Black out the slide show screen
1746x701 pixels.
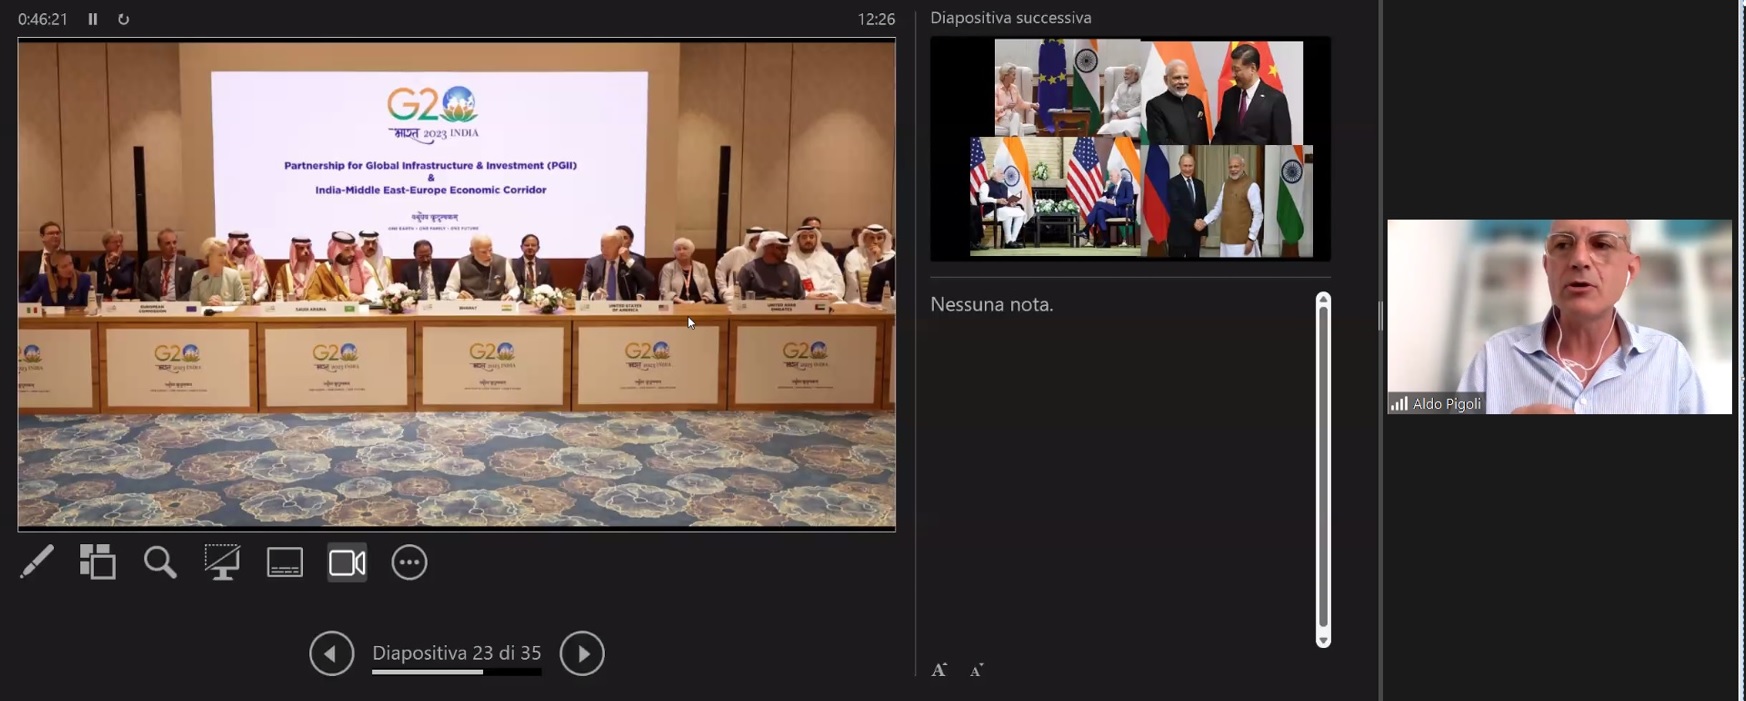click(x=222, y=562)
